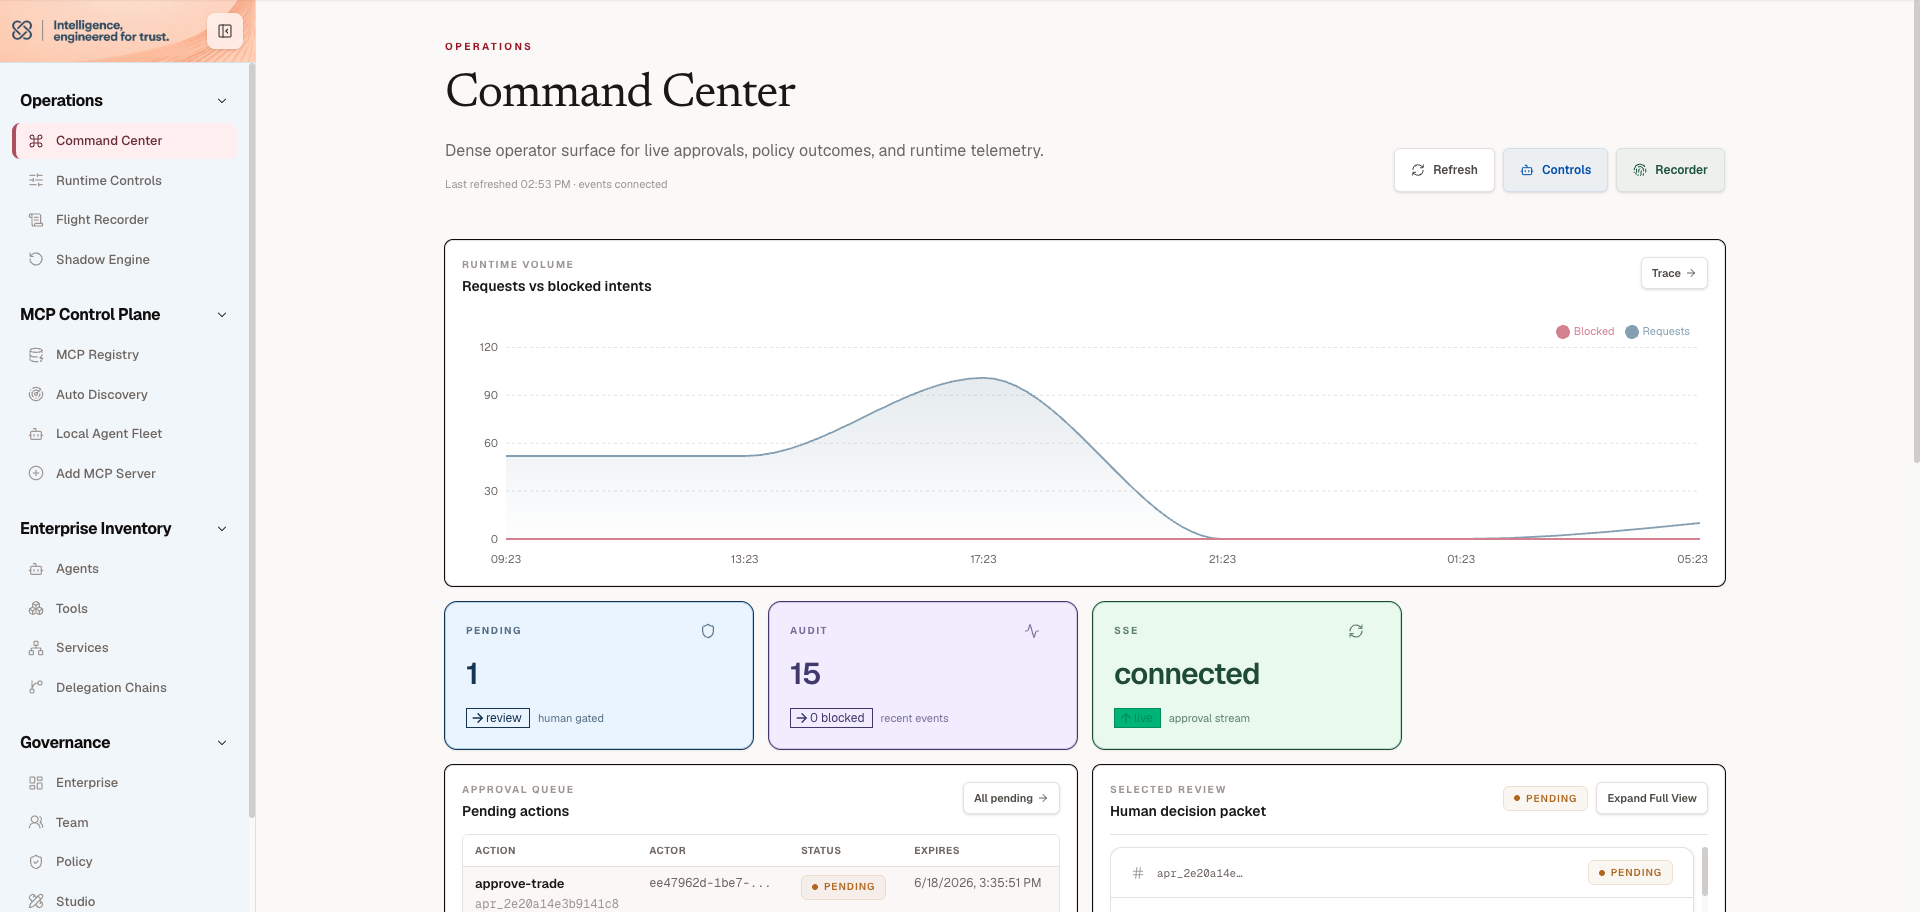This screenshot has width=1920, height=912.
Task: Click the Runtime Controls sliders icon
Action: pyautogui.click(x=36, y=181)
